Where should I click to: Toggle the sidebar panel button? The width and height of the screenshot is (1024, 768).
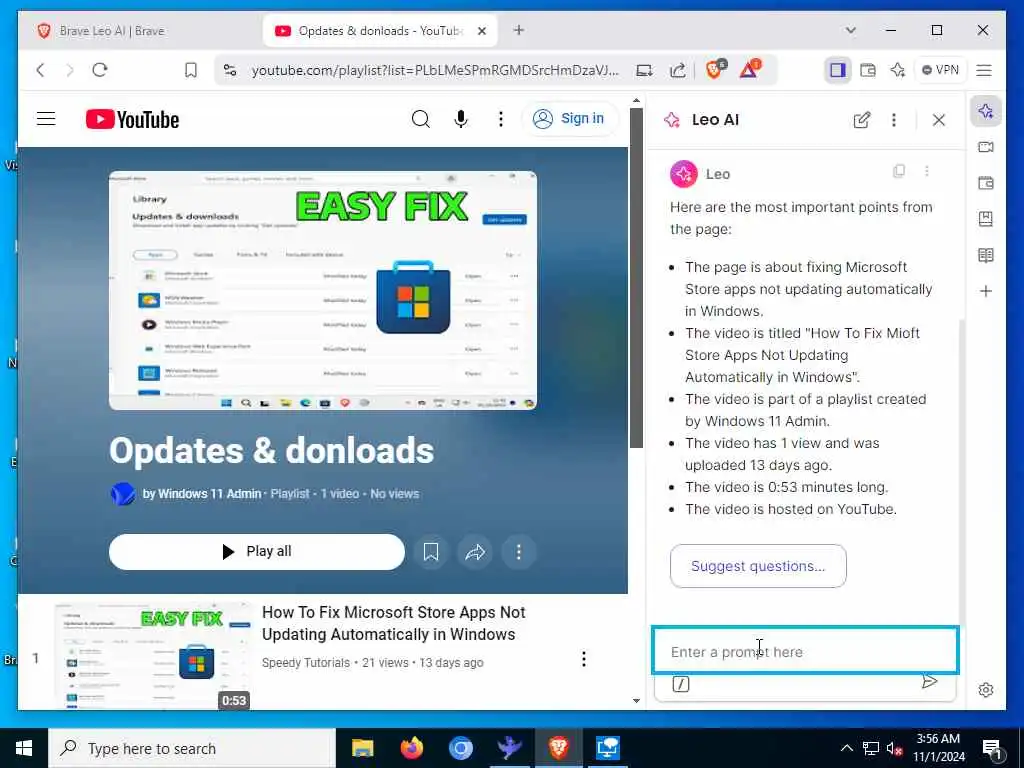tap(837, 70)
